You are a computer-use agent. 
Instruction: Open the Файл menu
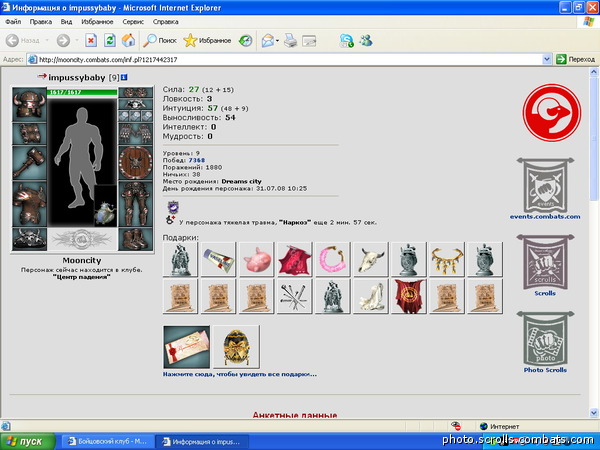13,22
